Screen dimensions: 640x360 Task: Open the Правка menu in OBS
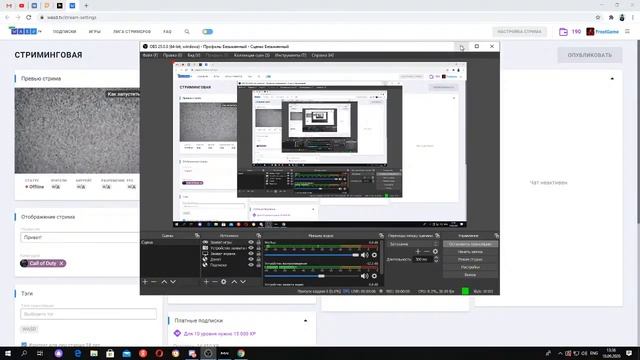[x=172, y=55]
